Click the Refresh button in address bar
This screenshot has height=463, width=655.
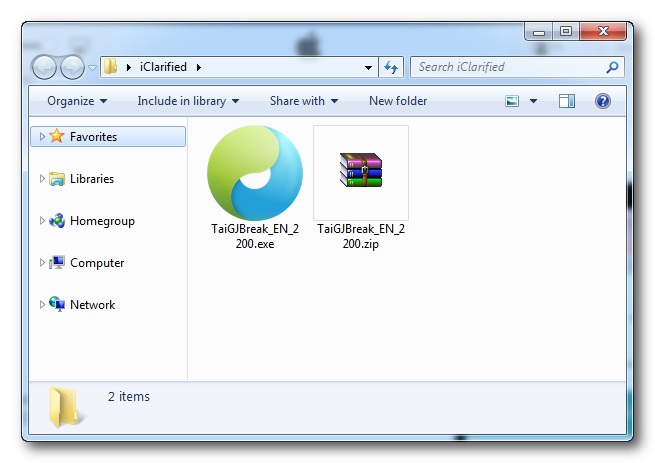click(x=391, y=67)
